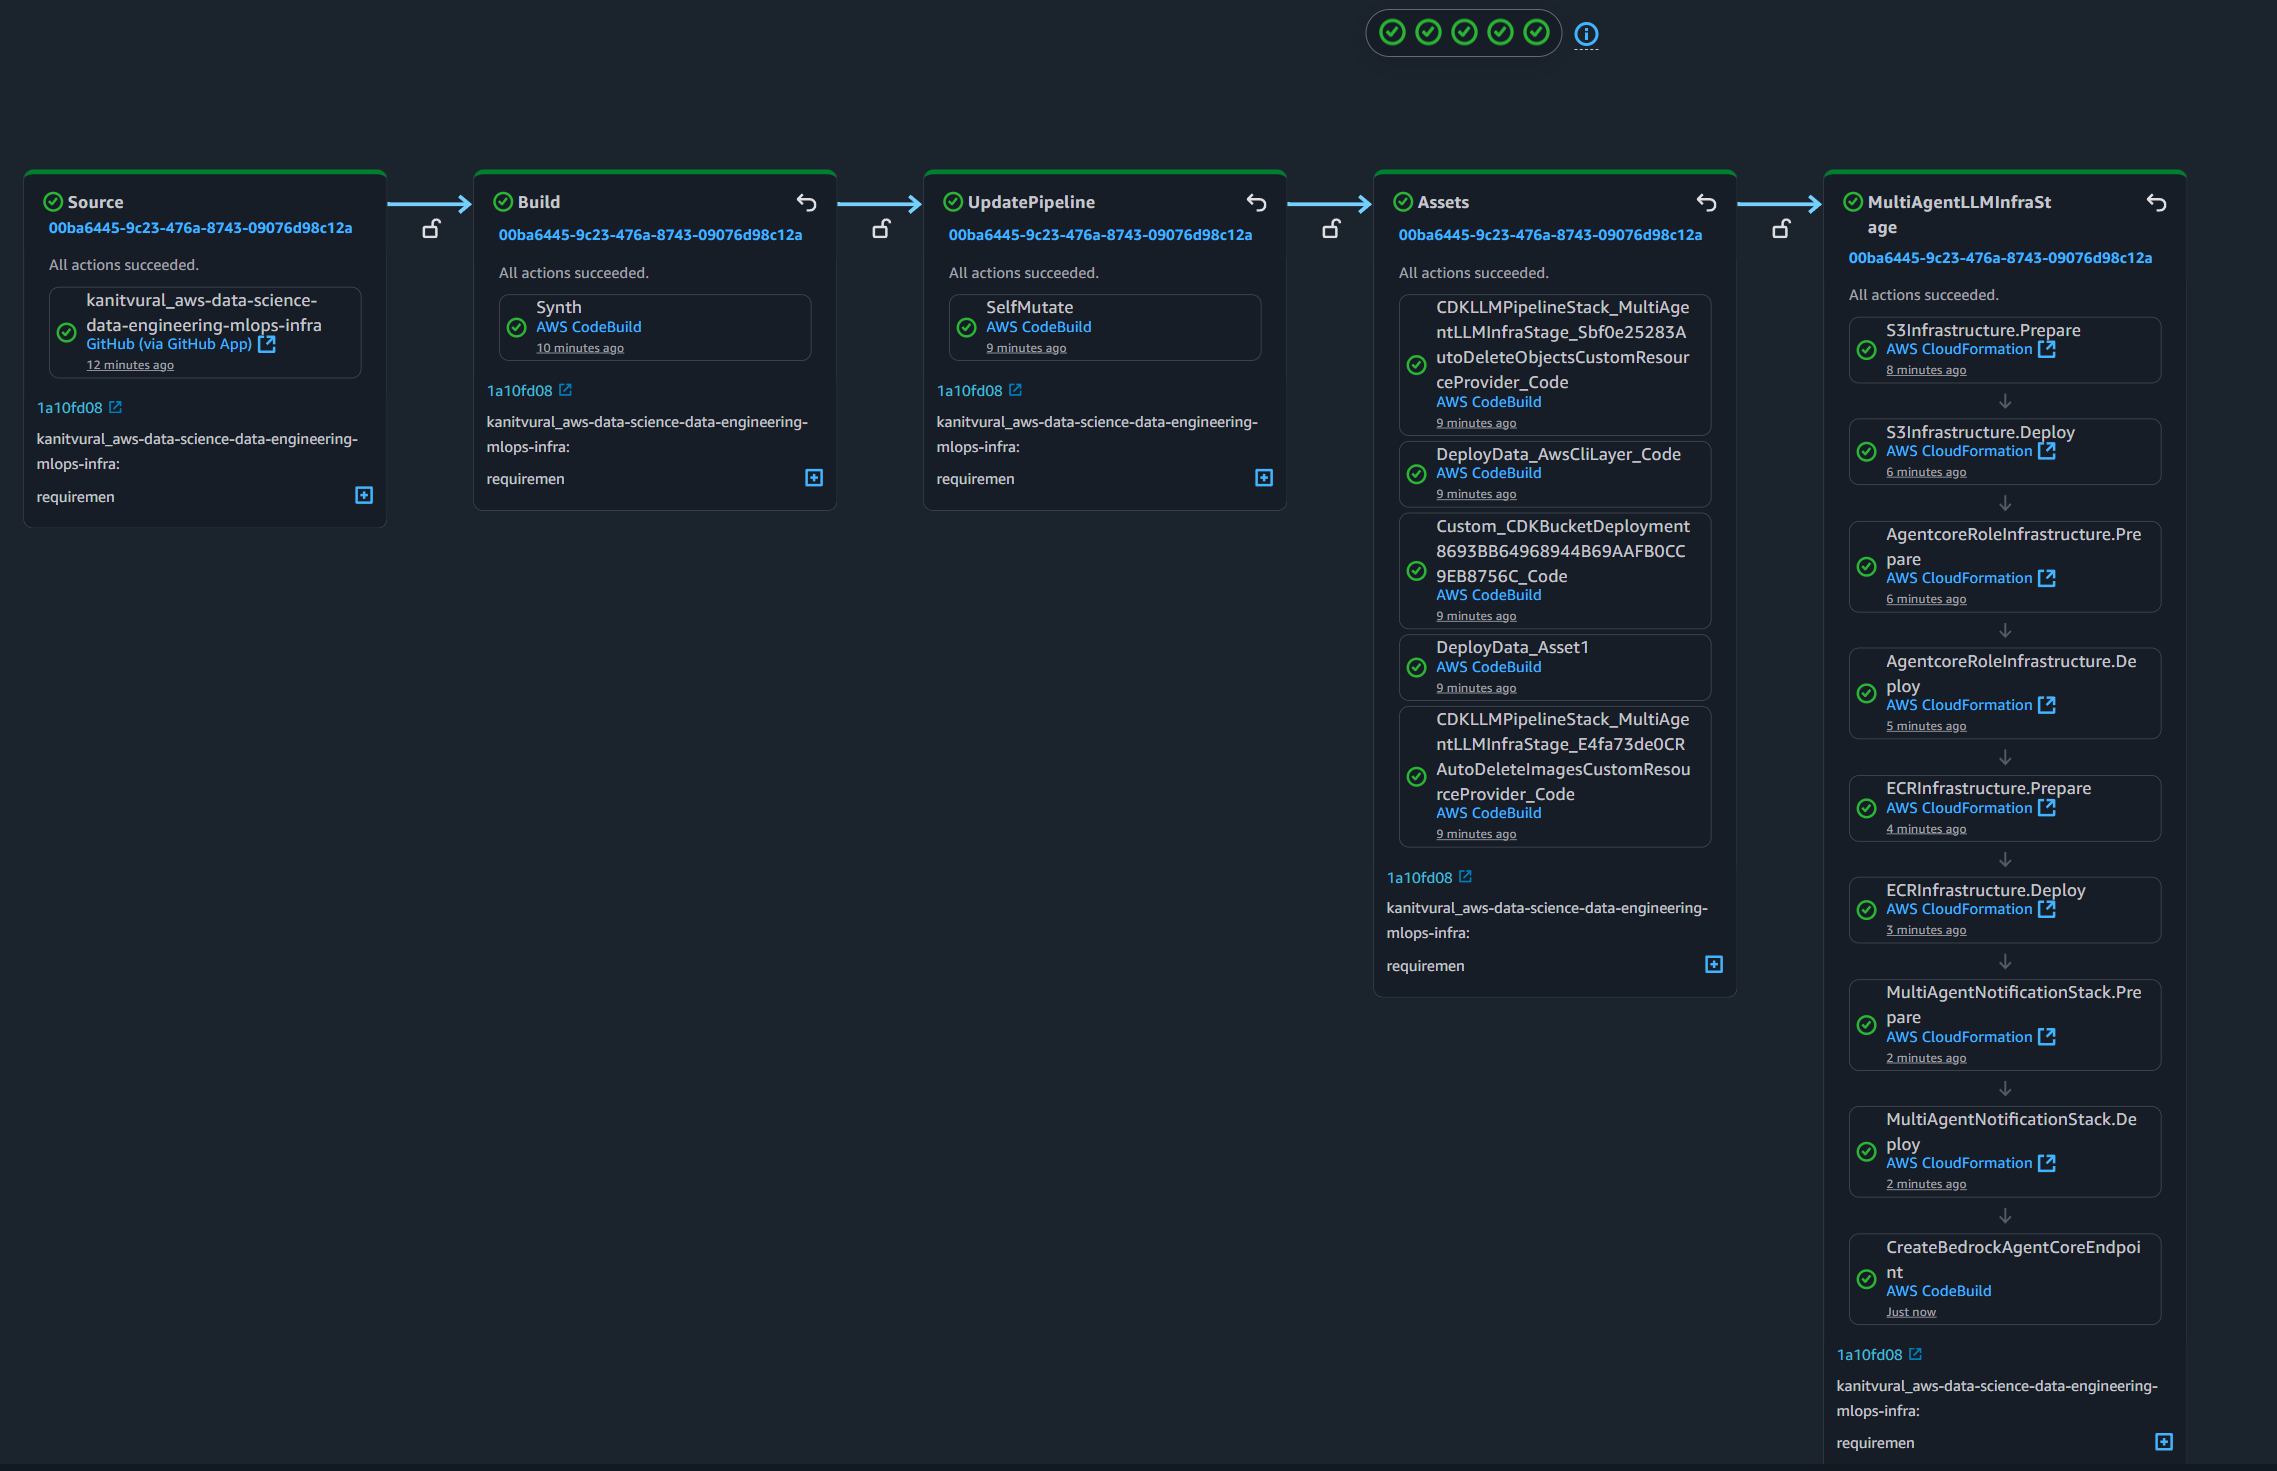Open AWS CloudFormation link under ECRInfrastructure.Deploy
The width and height of the screenshot is (2277, 1471).
(x=1959, y=909)
